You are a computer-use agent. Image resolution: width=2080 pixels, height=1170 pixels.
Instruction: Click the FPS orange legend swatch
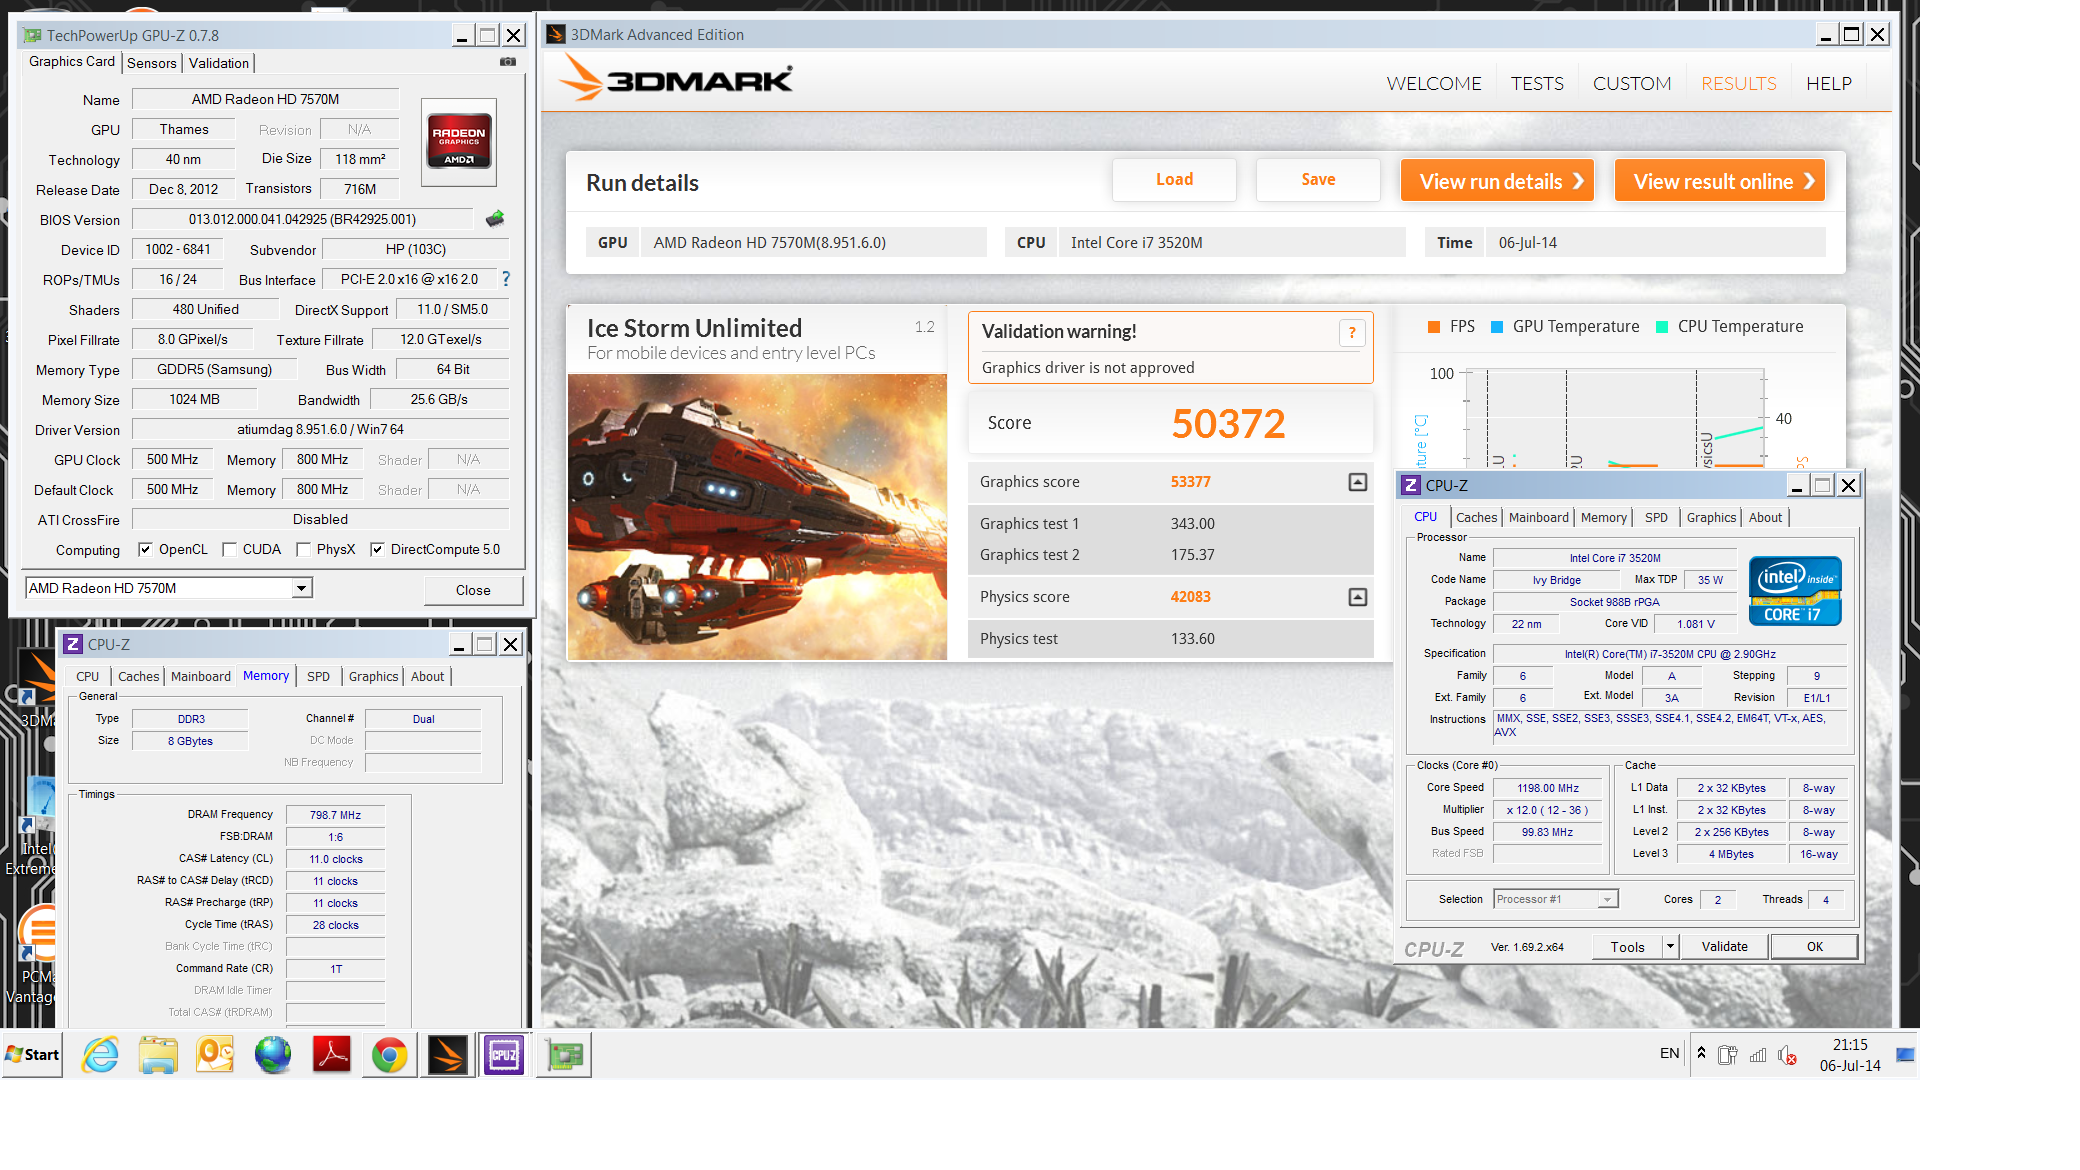coord(1434,327)
